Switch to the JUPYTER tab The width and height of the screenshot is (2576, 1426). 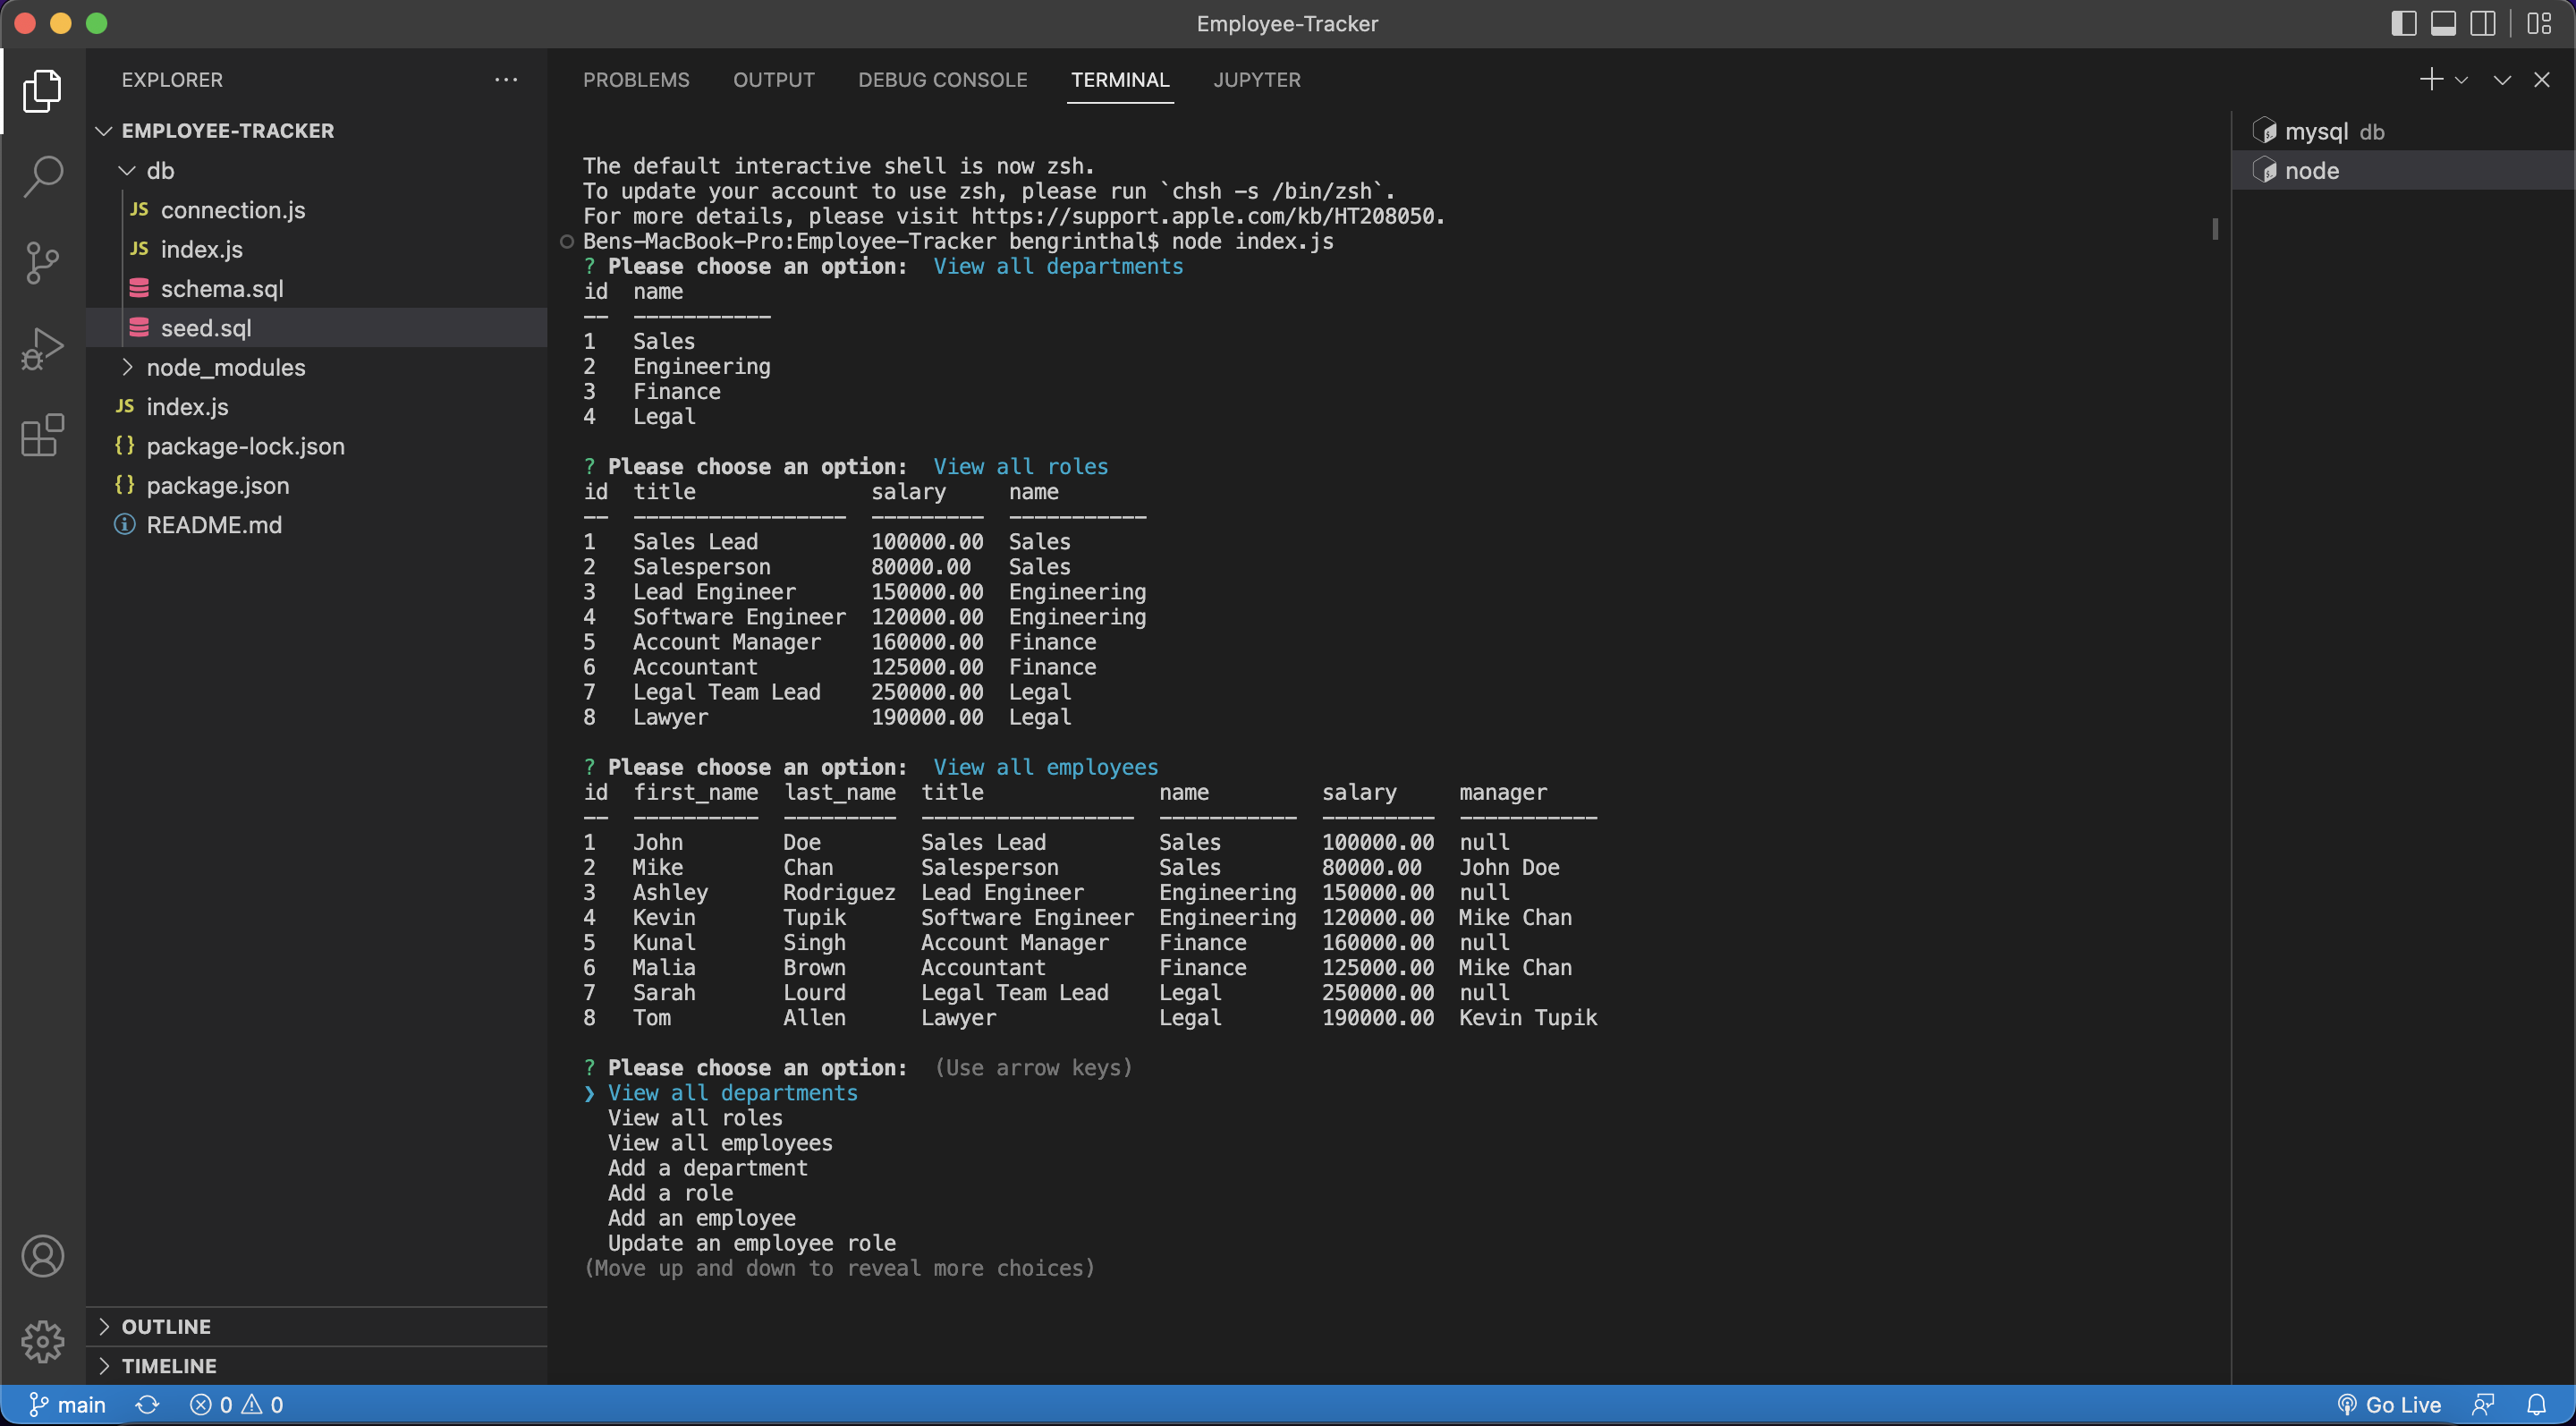pos(1257,80)
